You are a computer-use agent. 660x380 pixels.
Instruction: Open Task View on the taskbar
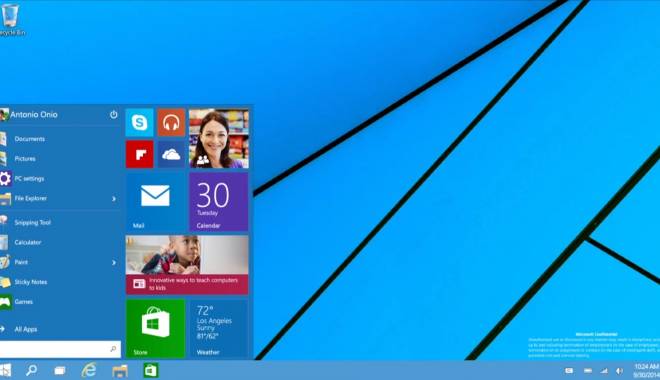(60, 371)
